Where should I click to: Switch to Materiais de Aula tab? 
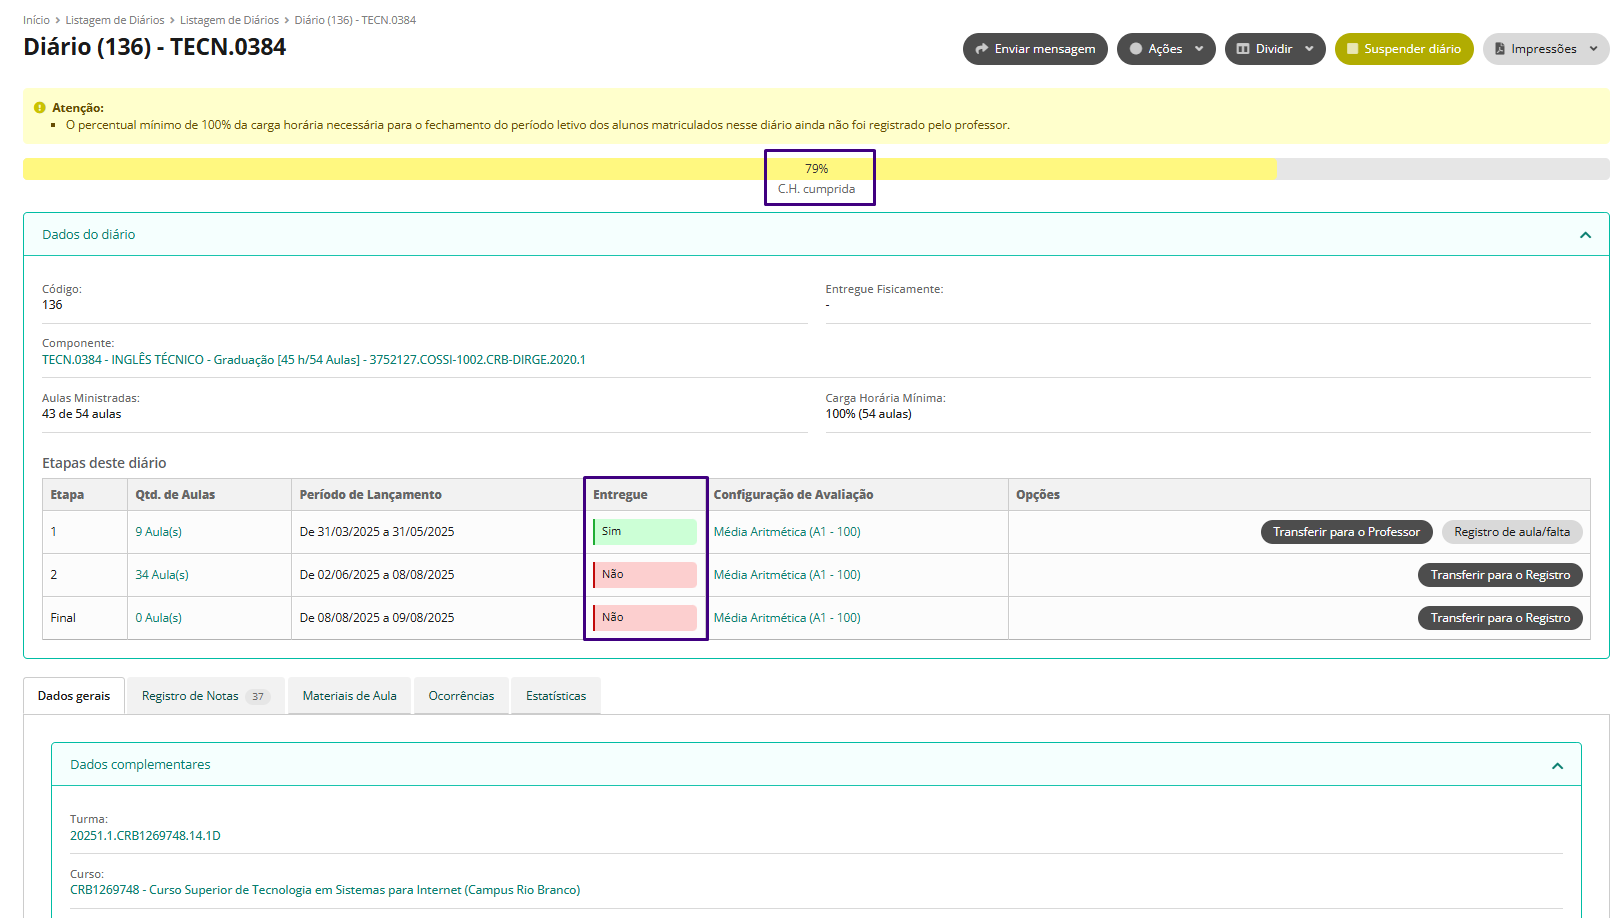350,696
